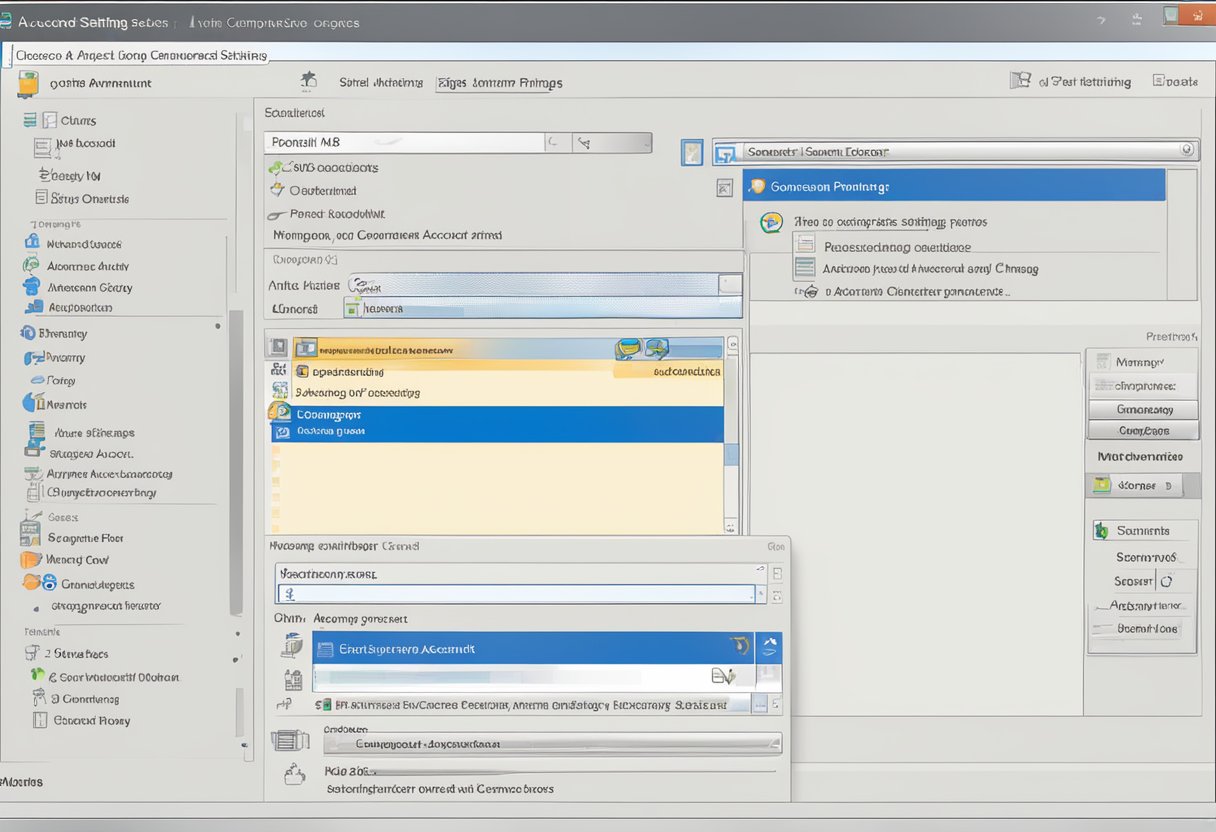This screenshot has width=1216, height=832.
Task: Open the compose pencil icon in the toolbar
Action: tap(308, 80)
